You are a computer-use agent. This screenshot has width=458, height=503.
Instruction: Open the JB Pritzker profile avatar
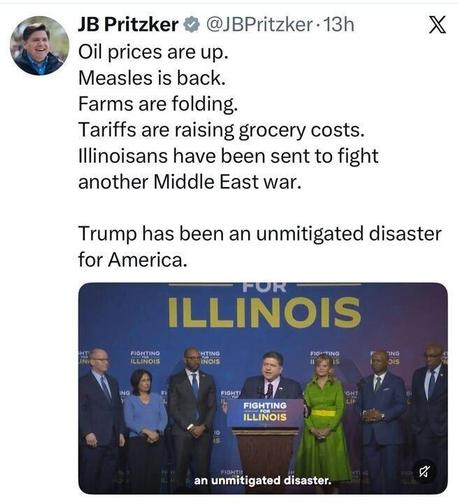[39, 45]
